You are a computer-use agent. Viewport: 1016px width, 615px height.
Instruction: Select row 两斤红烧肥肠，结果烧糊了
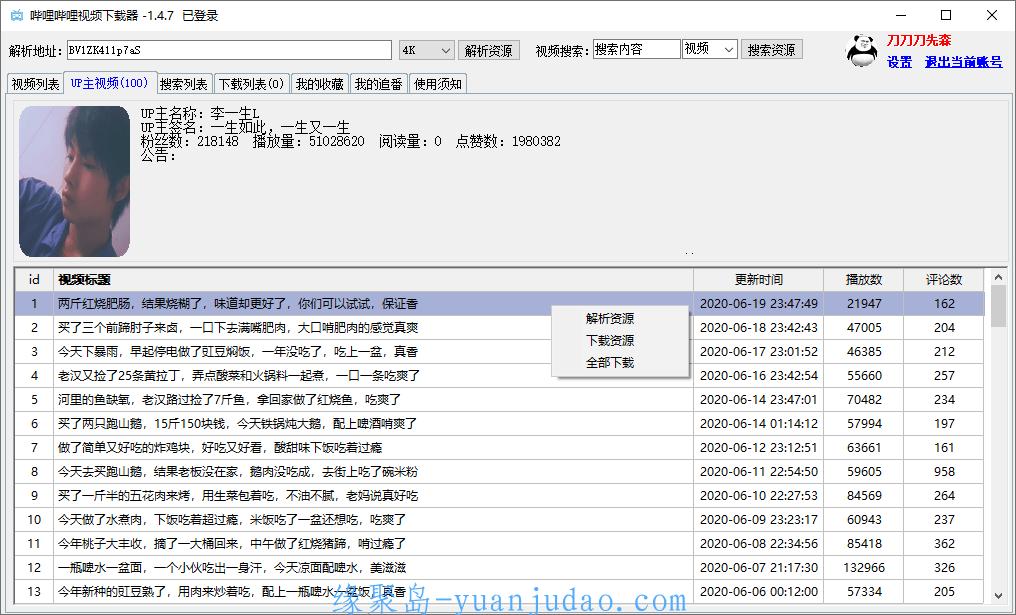[x=500, y=303]
